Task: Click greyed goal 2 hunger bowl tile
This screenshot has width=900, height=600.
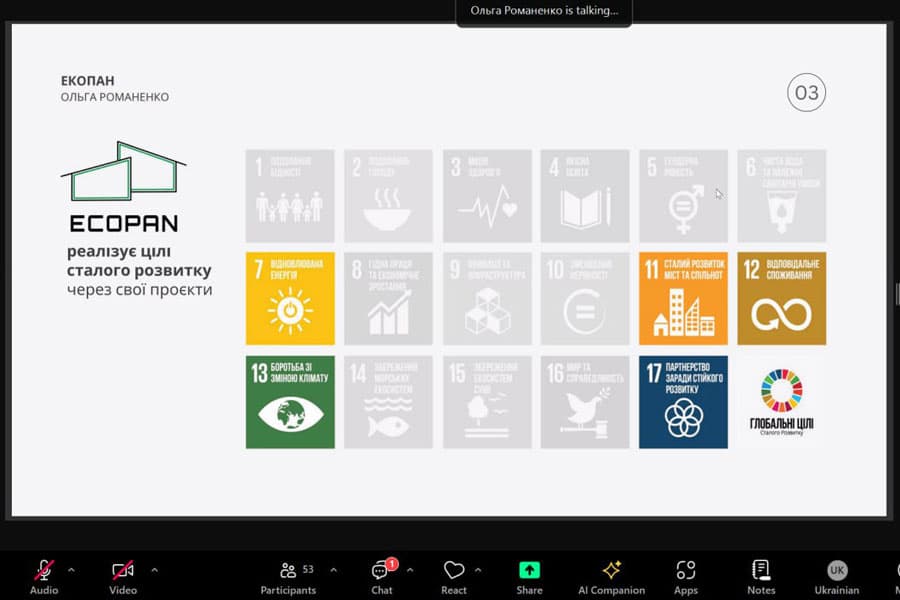Action: point(388,196)
